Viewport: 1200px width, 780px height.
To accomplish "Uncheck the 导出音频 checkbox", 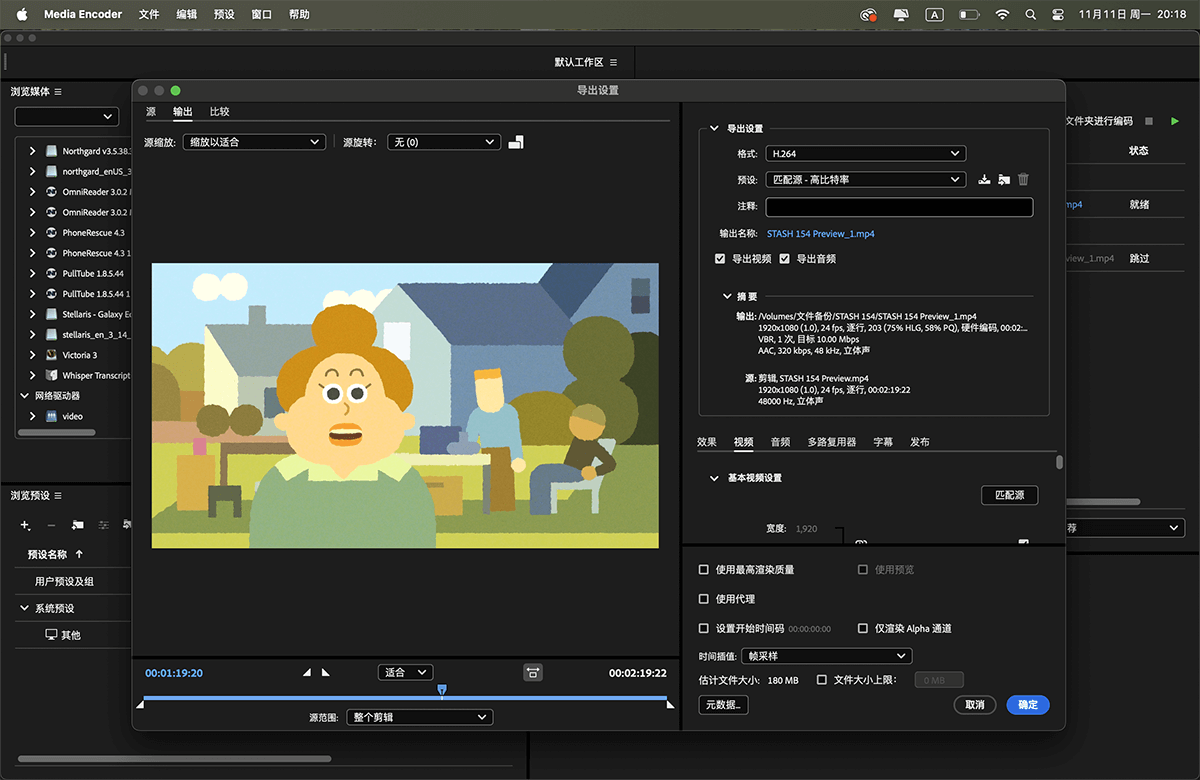I will pos(784,259).
